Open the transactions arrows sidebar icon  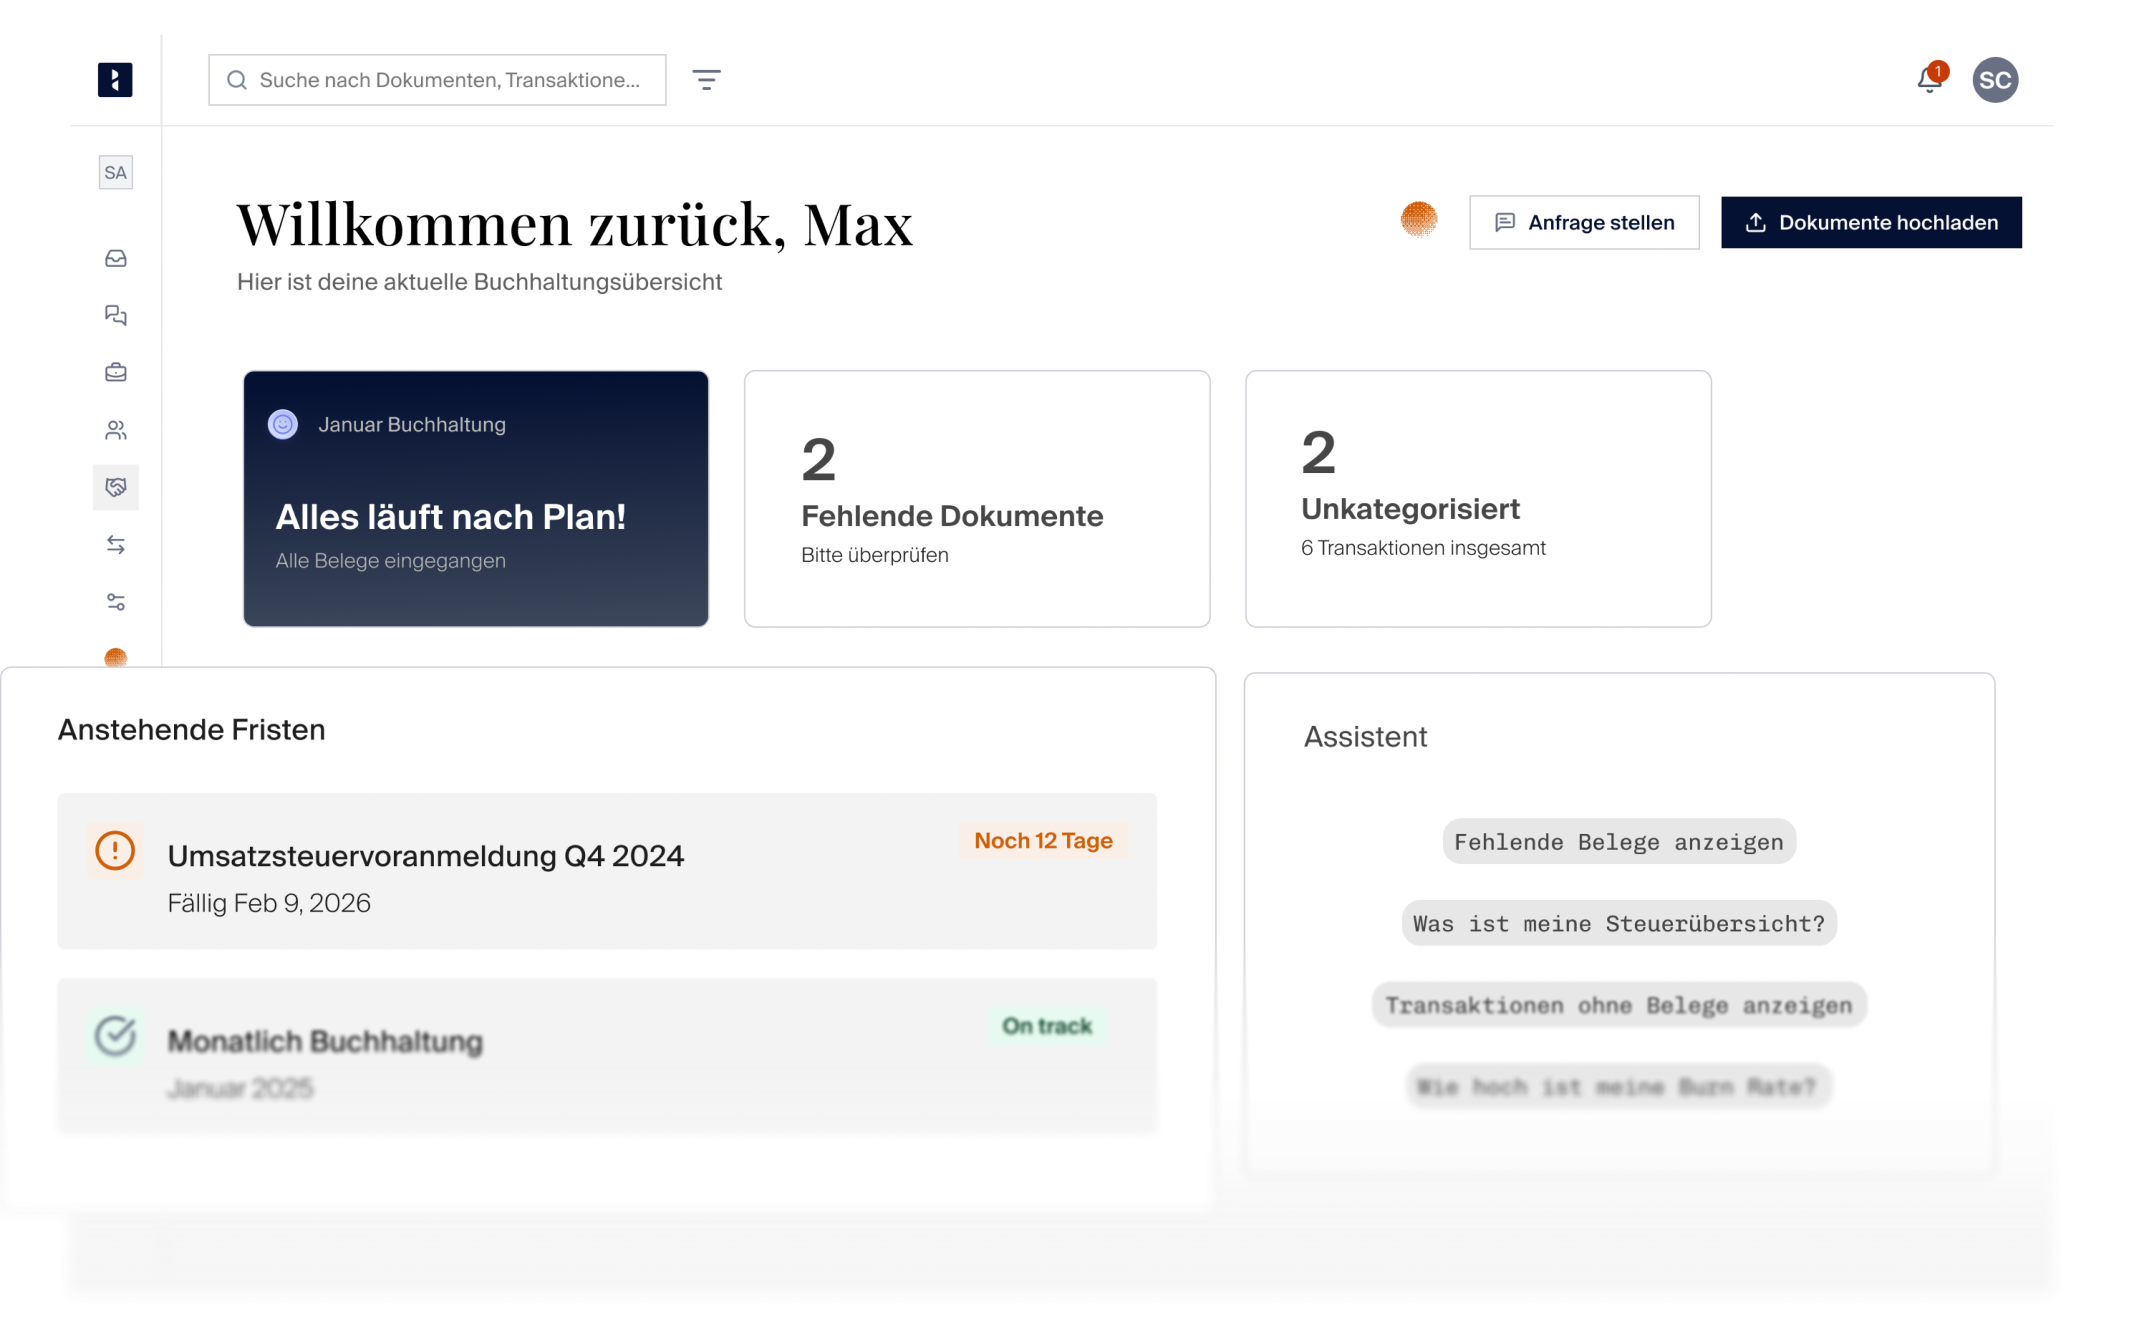(116, 545)
